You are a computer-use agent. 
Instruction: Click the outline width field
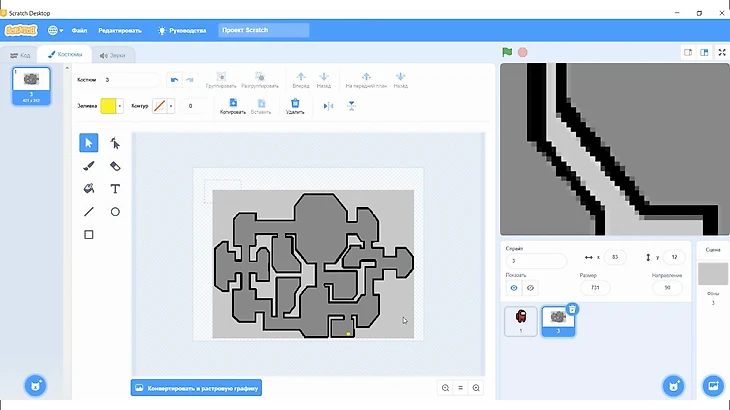(195, 106)
